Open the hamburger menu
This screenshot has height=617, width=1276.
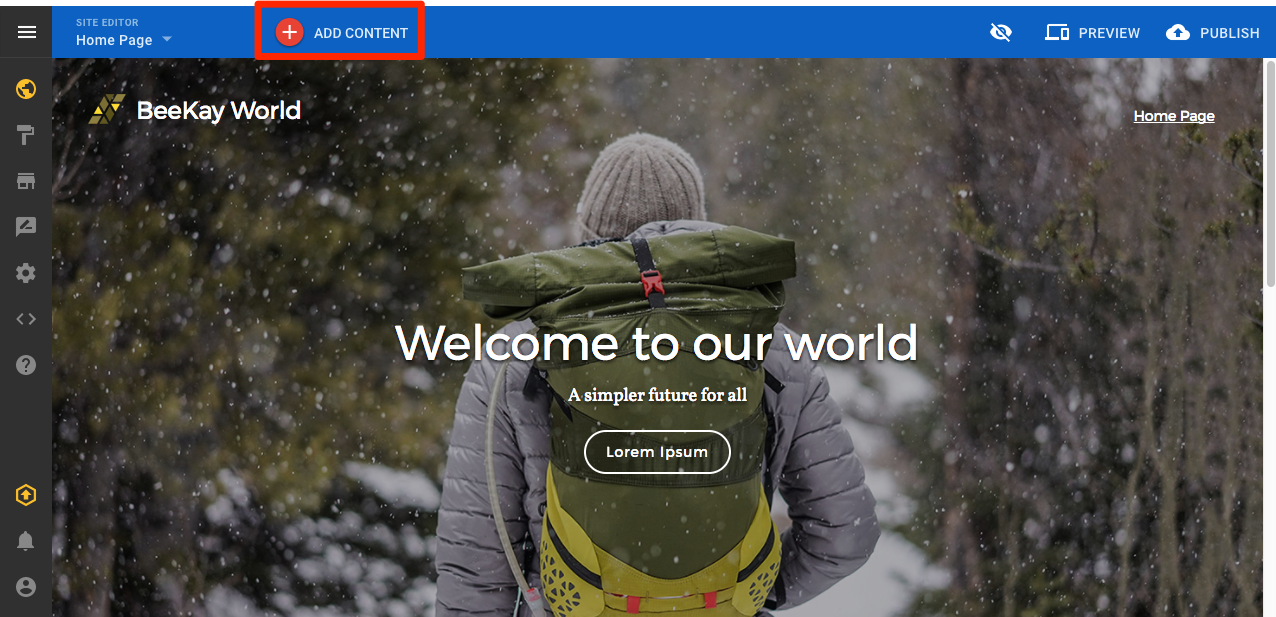pyautogui.click(x=27, y=32)
